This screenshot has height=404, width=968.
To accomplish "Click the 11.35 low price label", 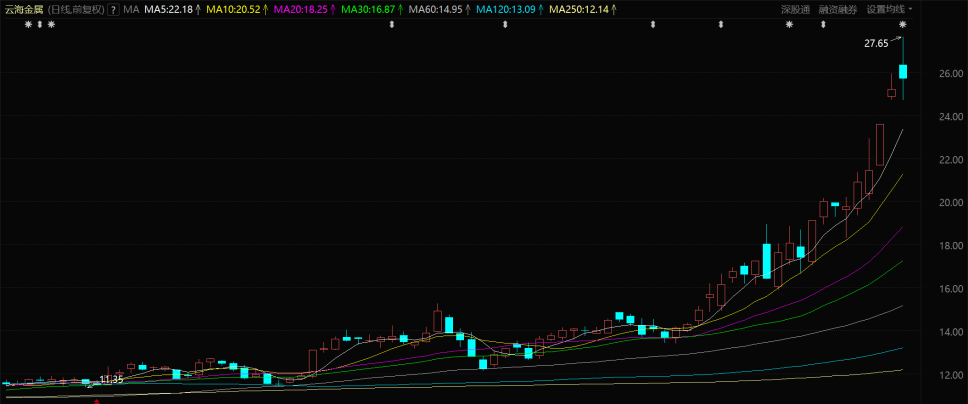I will pos(112,380).
